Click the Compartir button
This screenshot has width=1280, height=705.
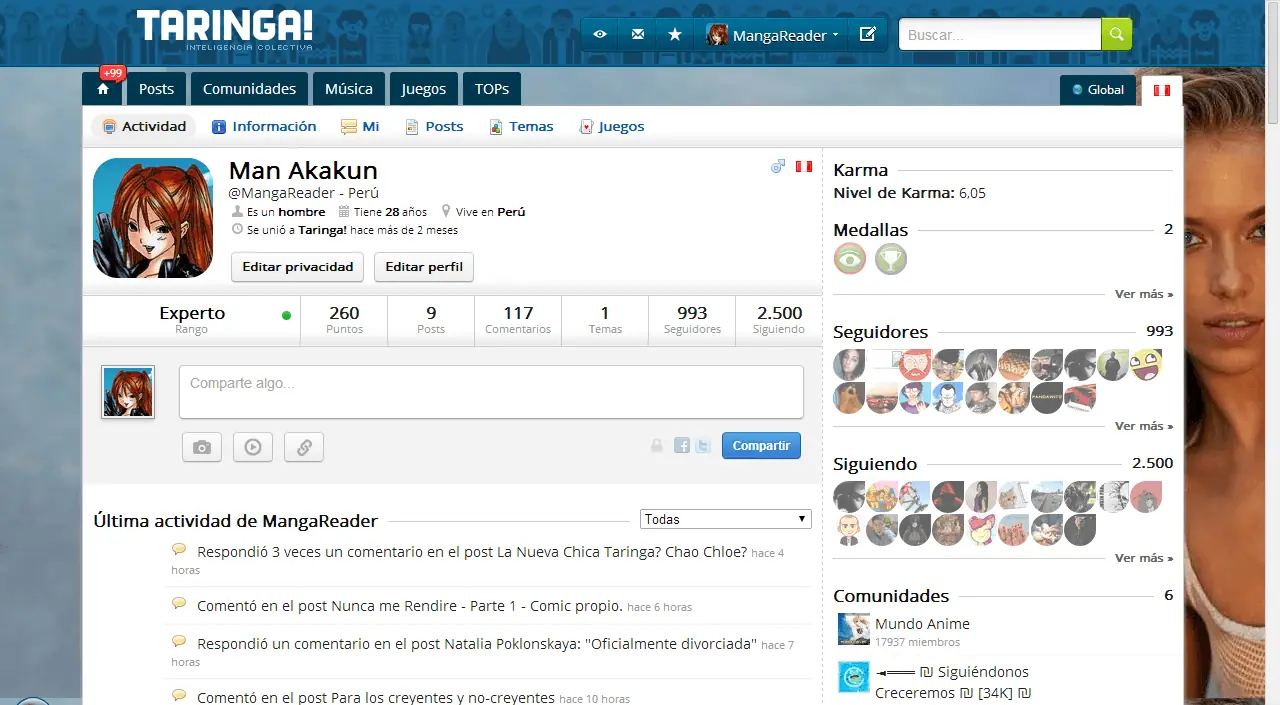[x=761, y=446]
